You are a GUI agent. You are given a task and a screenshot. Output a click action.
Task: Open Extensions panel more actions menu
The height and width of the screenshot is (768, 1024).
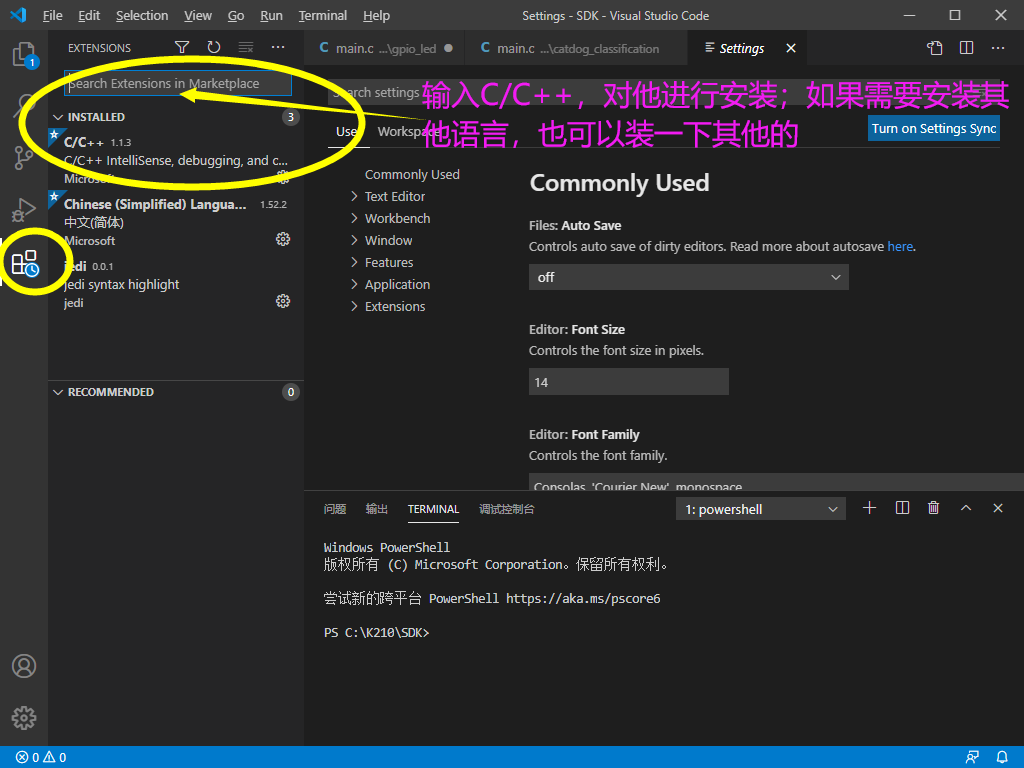[x=278, y=47]
